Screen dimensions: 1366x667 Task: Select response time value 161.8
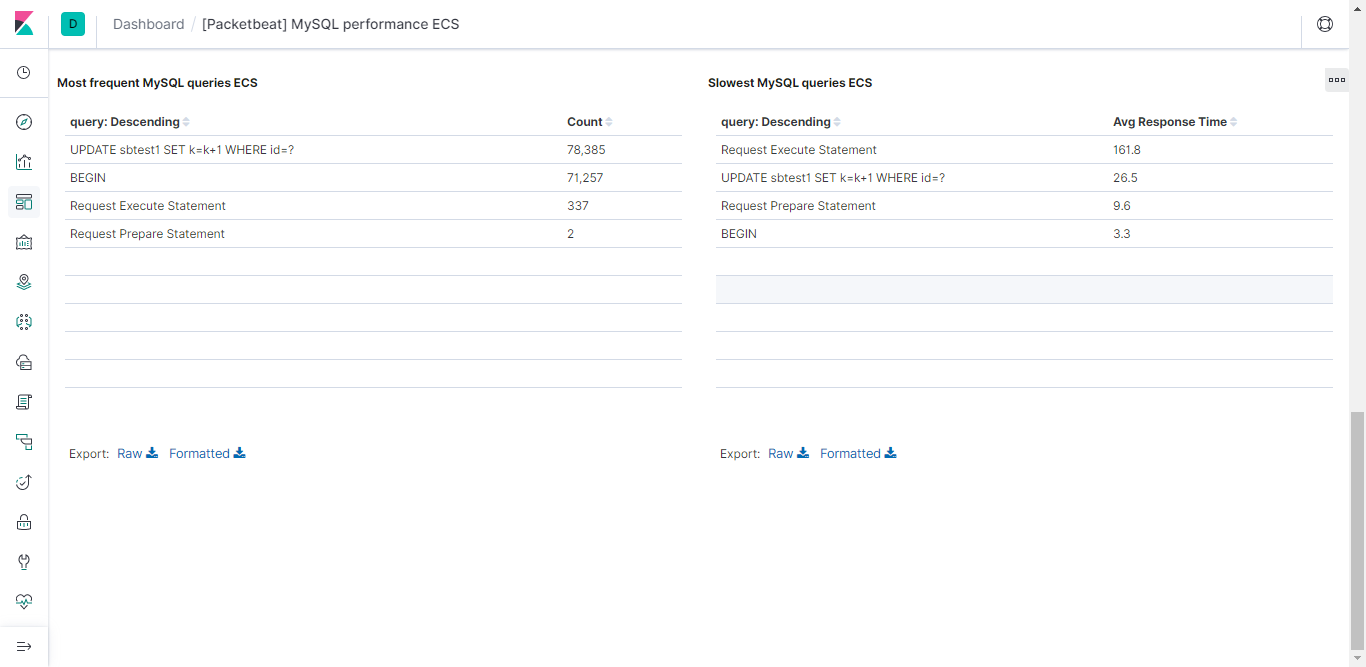coord(1127,150)
